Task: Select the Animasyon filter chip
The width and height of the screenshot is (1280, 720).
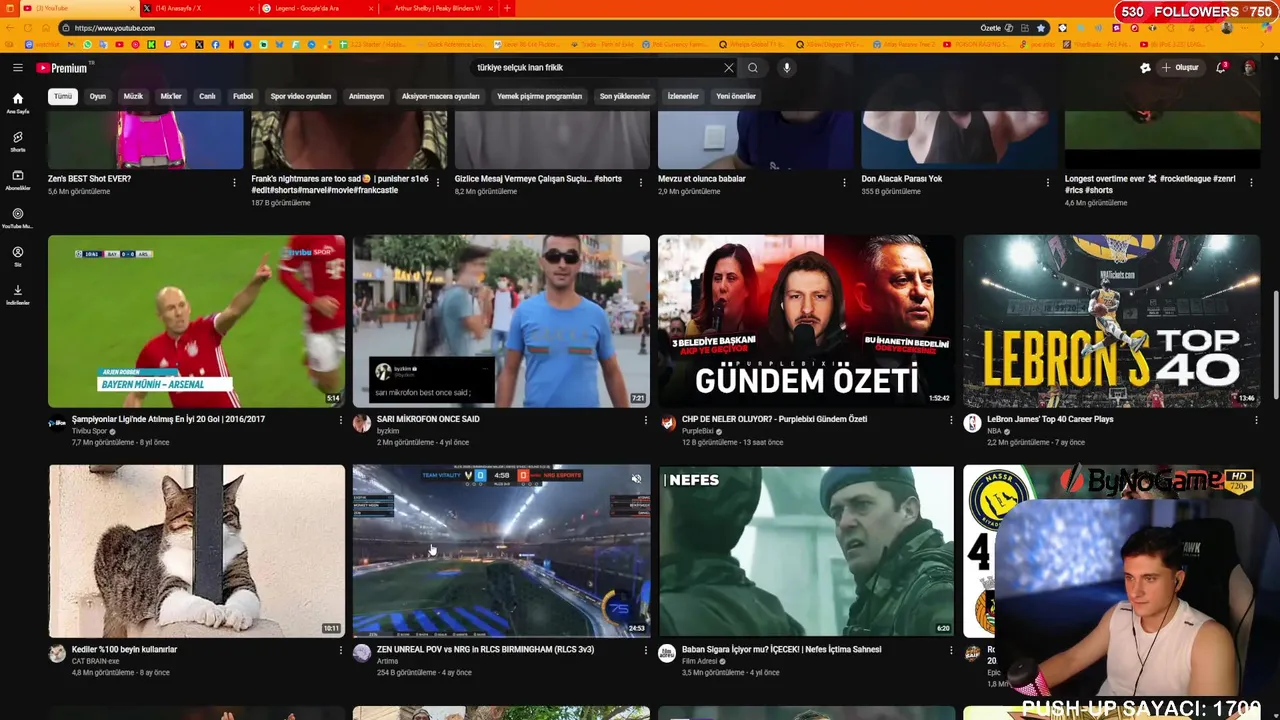Action: [x=366, y=96]
